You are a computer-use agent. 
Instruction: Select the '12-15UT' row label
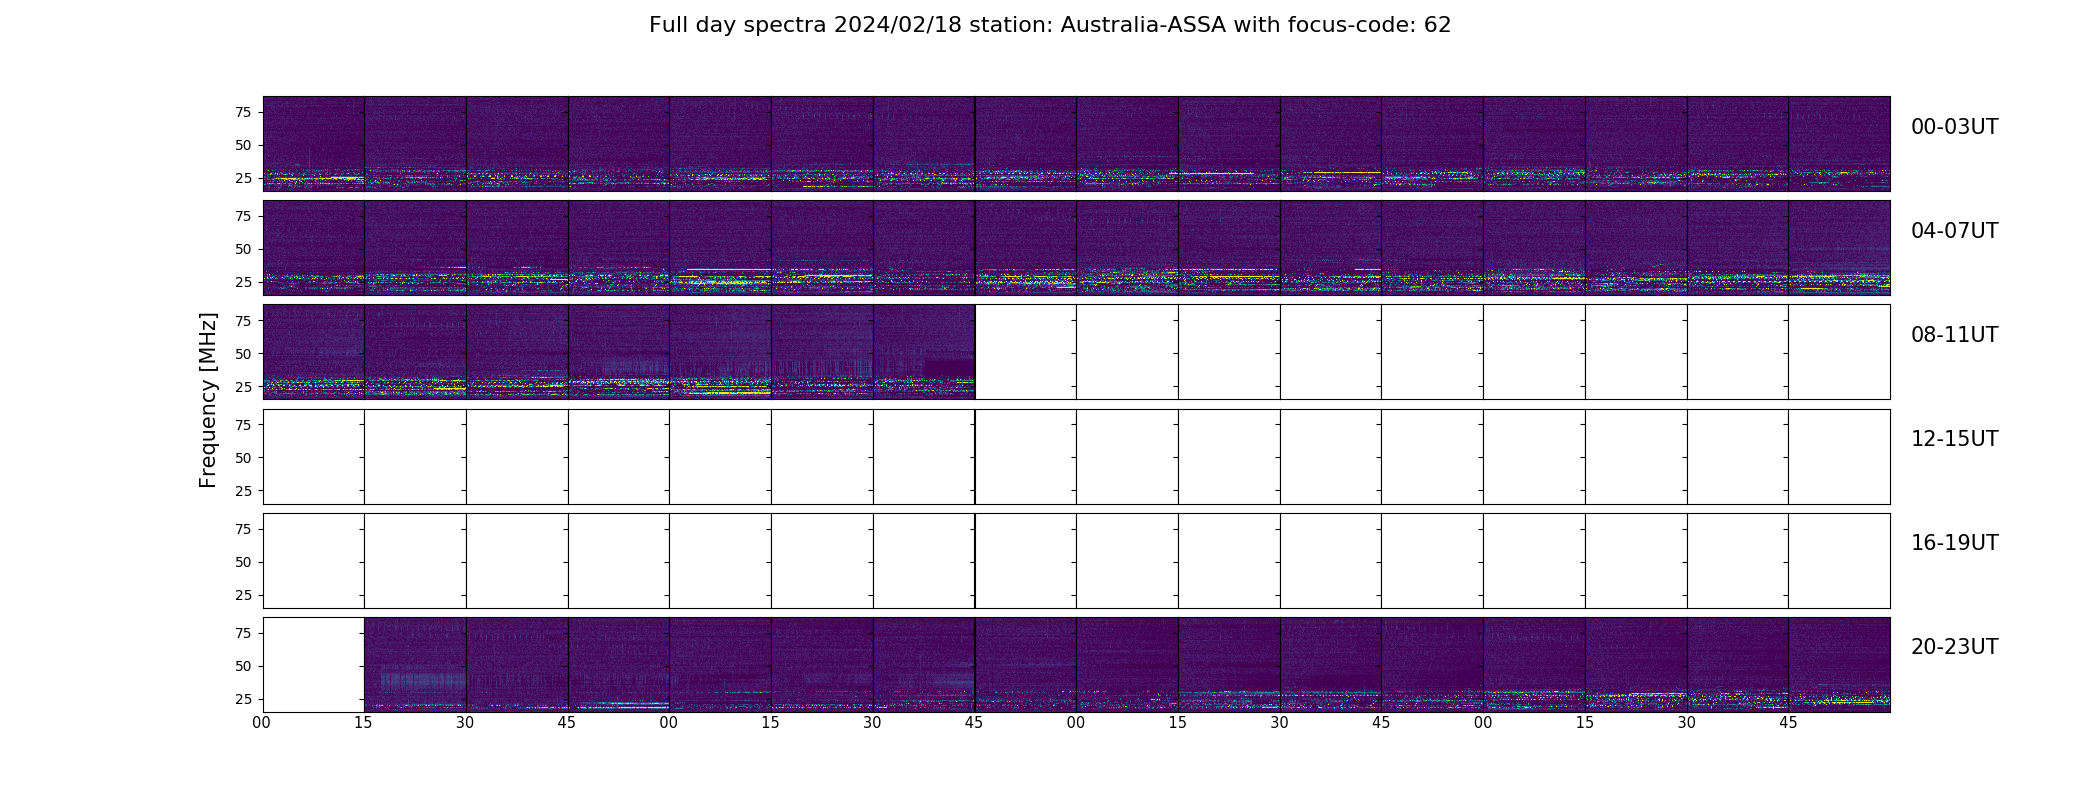[x=1954, y=439]
